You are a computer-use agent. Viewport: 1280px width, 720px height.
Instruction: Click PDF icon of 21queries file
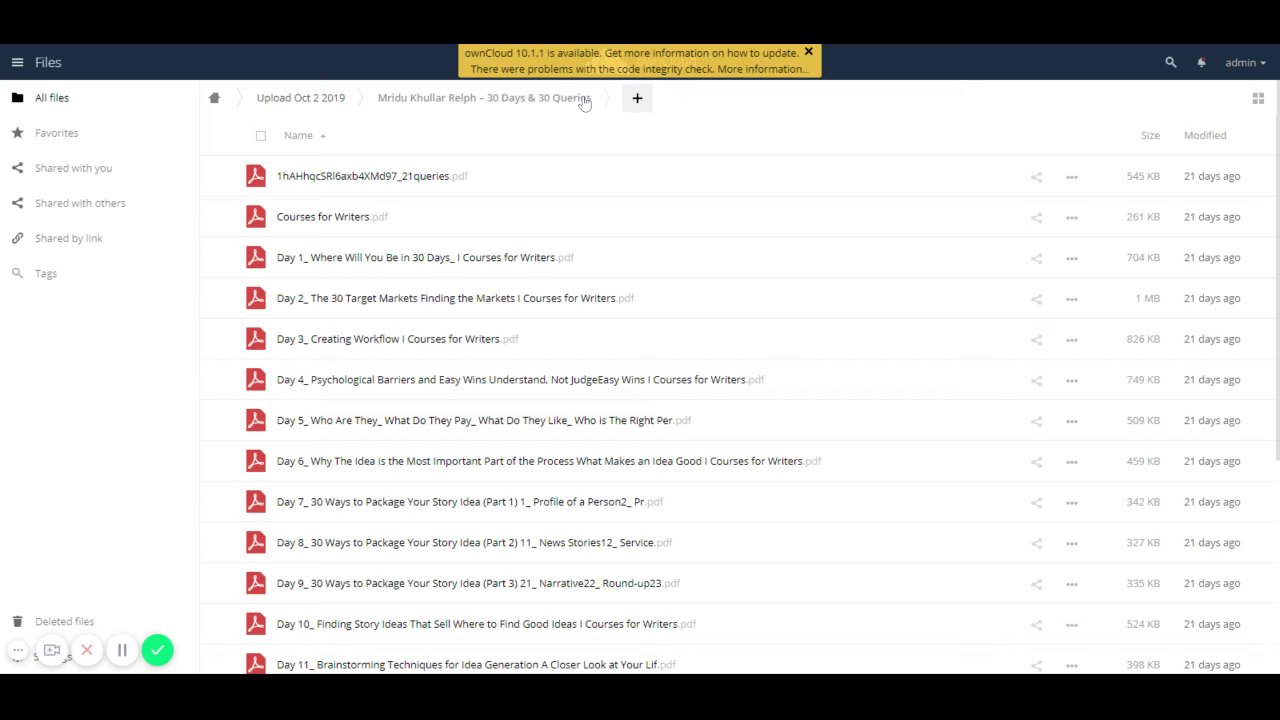[256, 176]
